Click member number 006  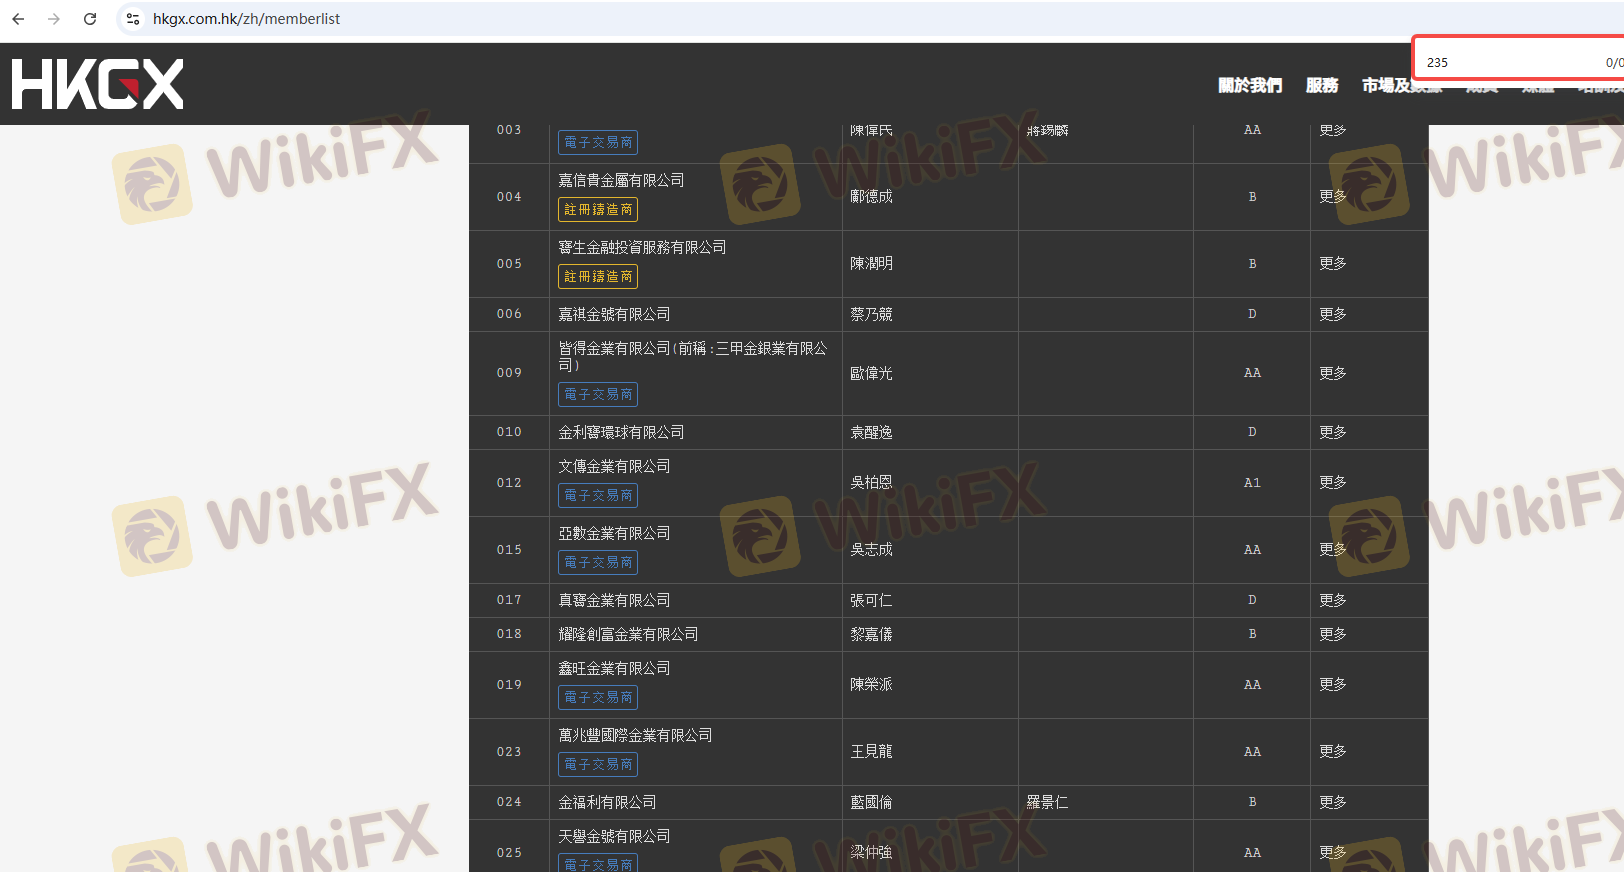pyautogui.click(x=509, y=314)
